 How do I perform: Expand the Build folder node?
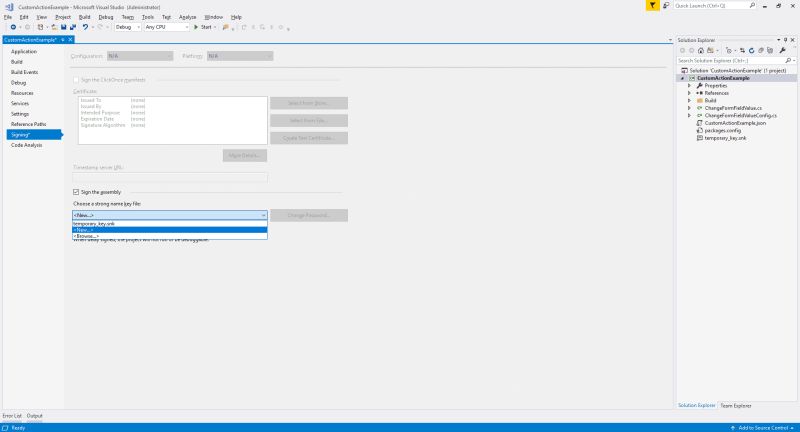[x=689, y=100]
